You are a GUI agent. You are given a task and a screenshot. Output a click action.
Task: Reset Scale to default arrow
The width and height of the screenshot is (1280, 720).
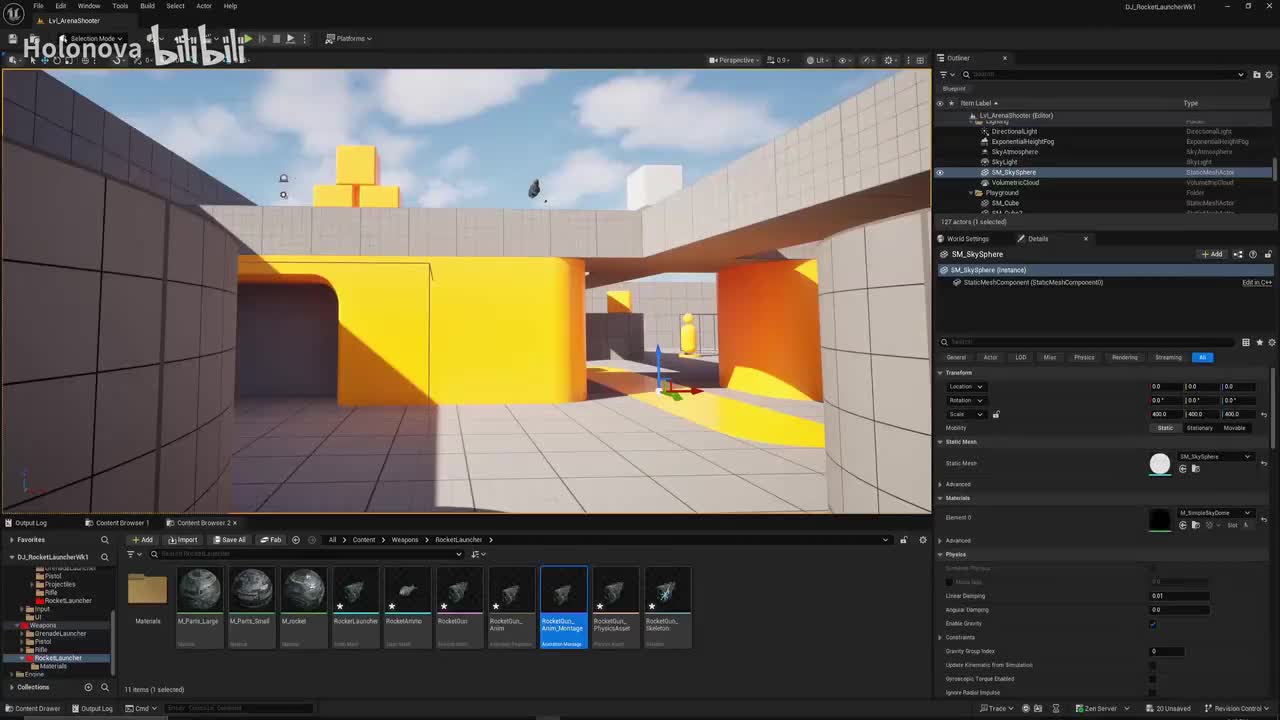click(x=1264, y=414)
